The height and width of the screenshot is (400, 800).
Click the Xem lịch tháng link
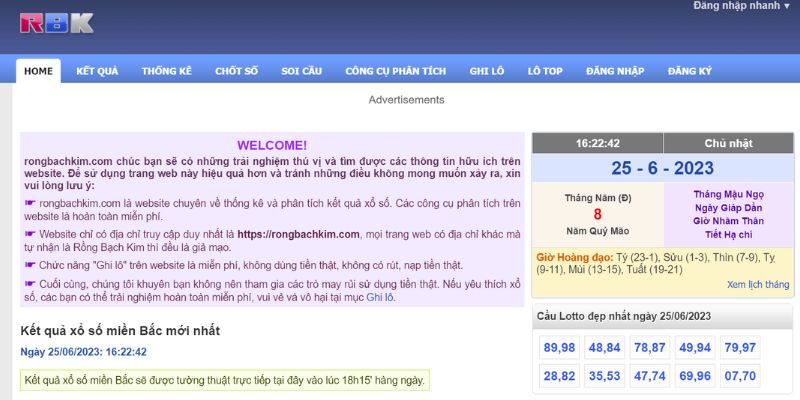point(758,285)
